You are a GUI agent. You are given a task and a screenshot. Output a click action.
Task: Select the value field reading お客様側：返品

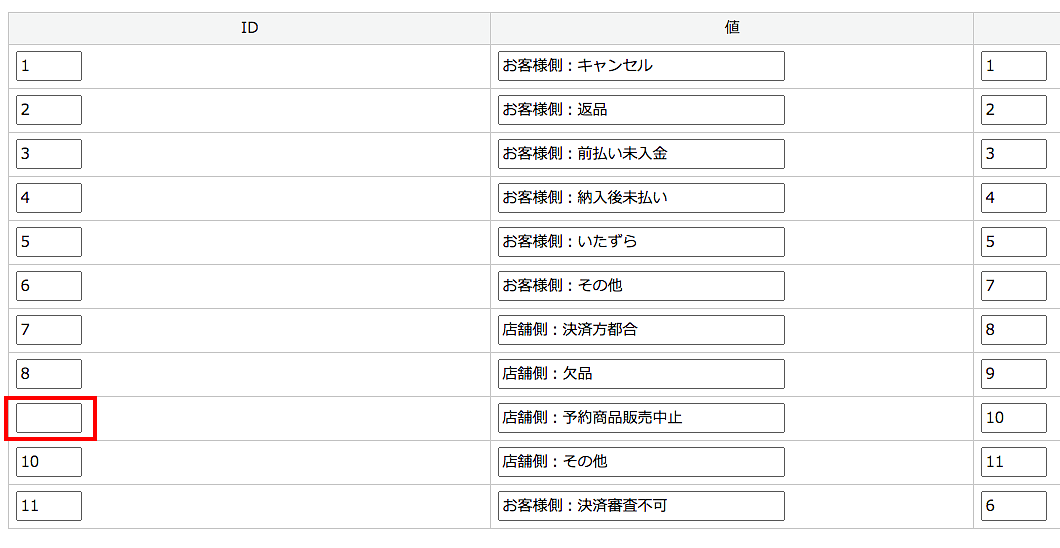pyautogui.click(x=641, y=110)
